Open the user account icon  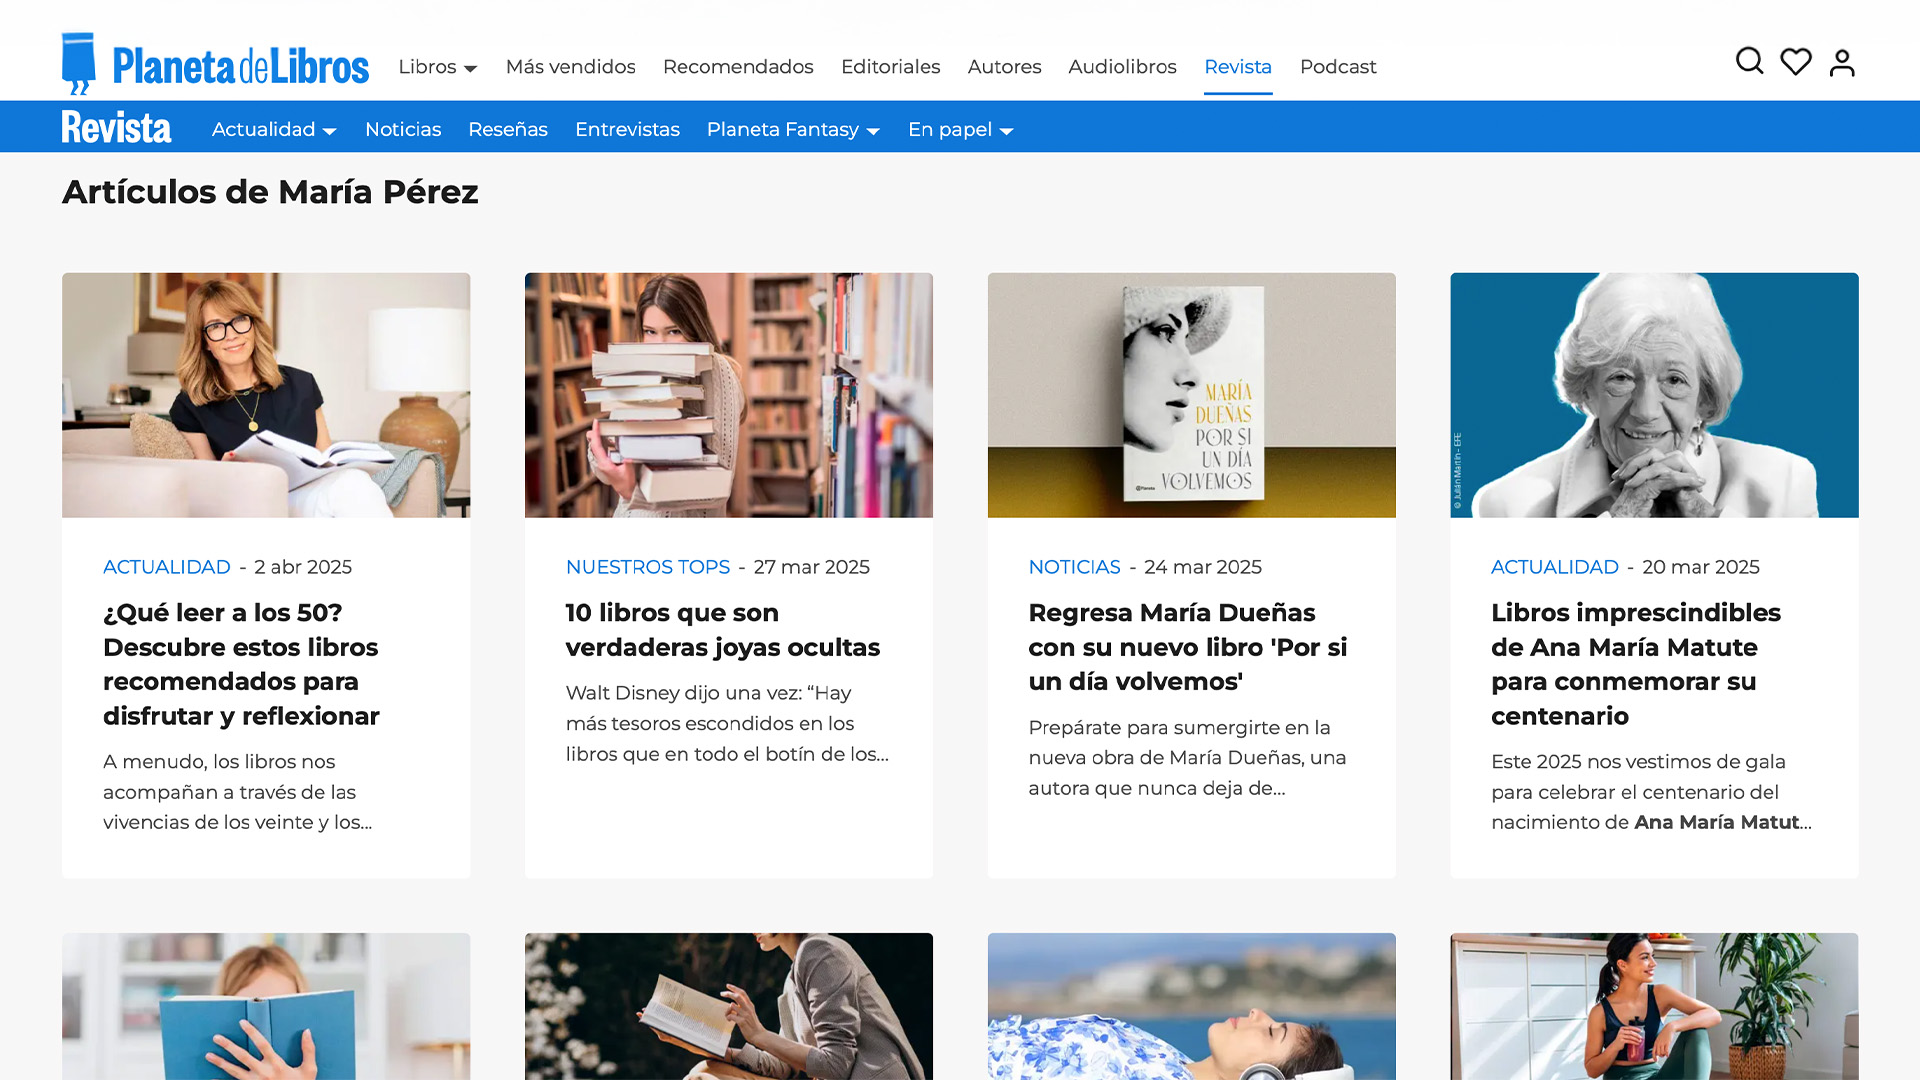(1842, 63)
